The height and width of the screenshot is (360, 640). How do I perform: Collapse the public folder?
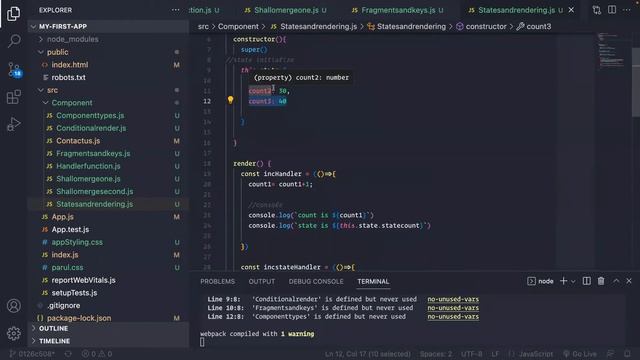[x=58, y=52]
